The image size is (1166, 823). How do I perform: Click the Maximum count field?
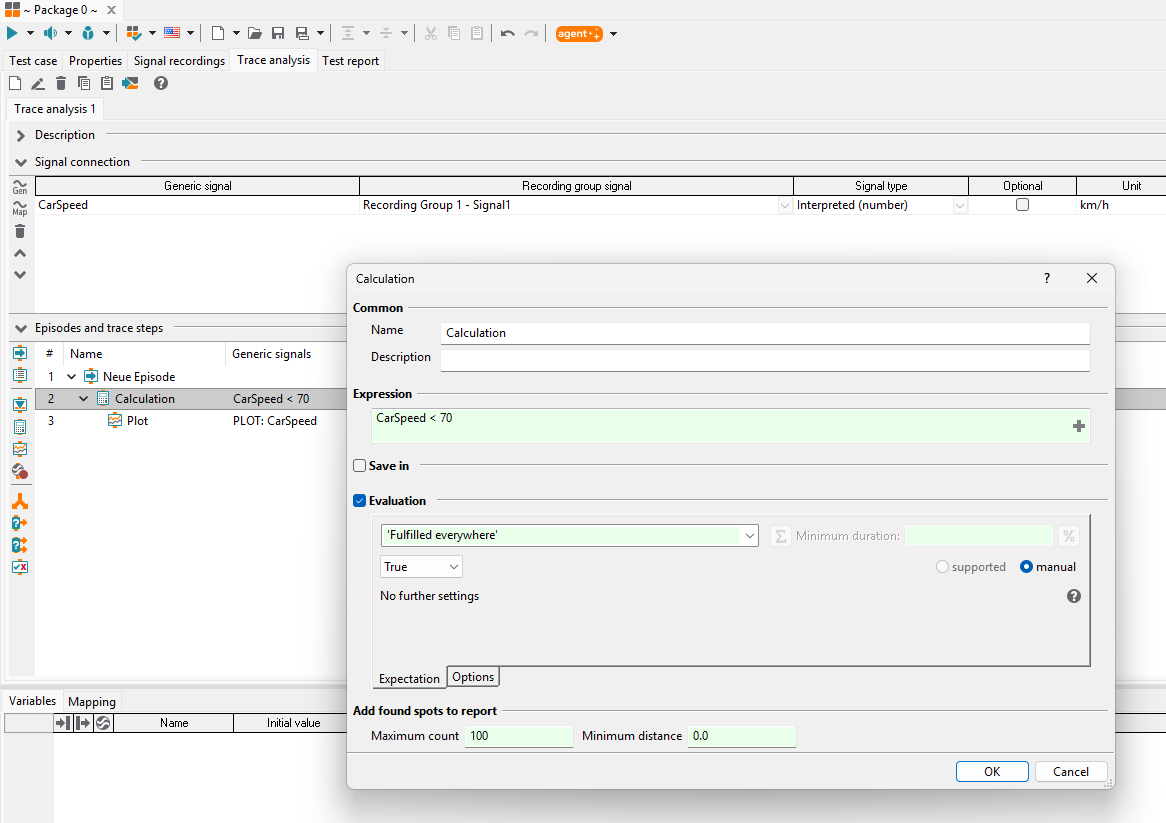(519, 736)
